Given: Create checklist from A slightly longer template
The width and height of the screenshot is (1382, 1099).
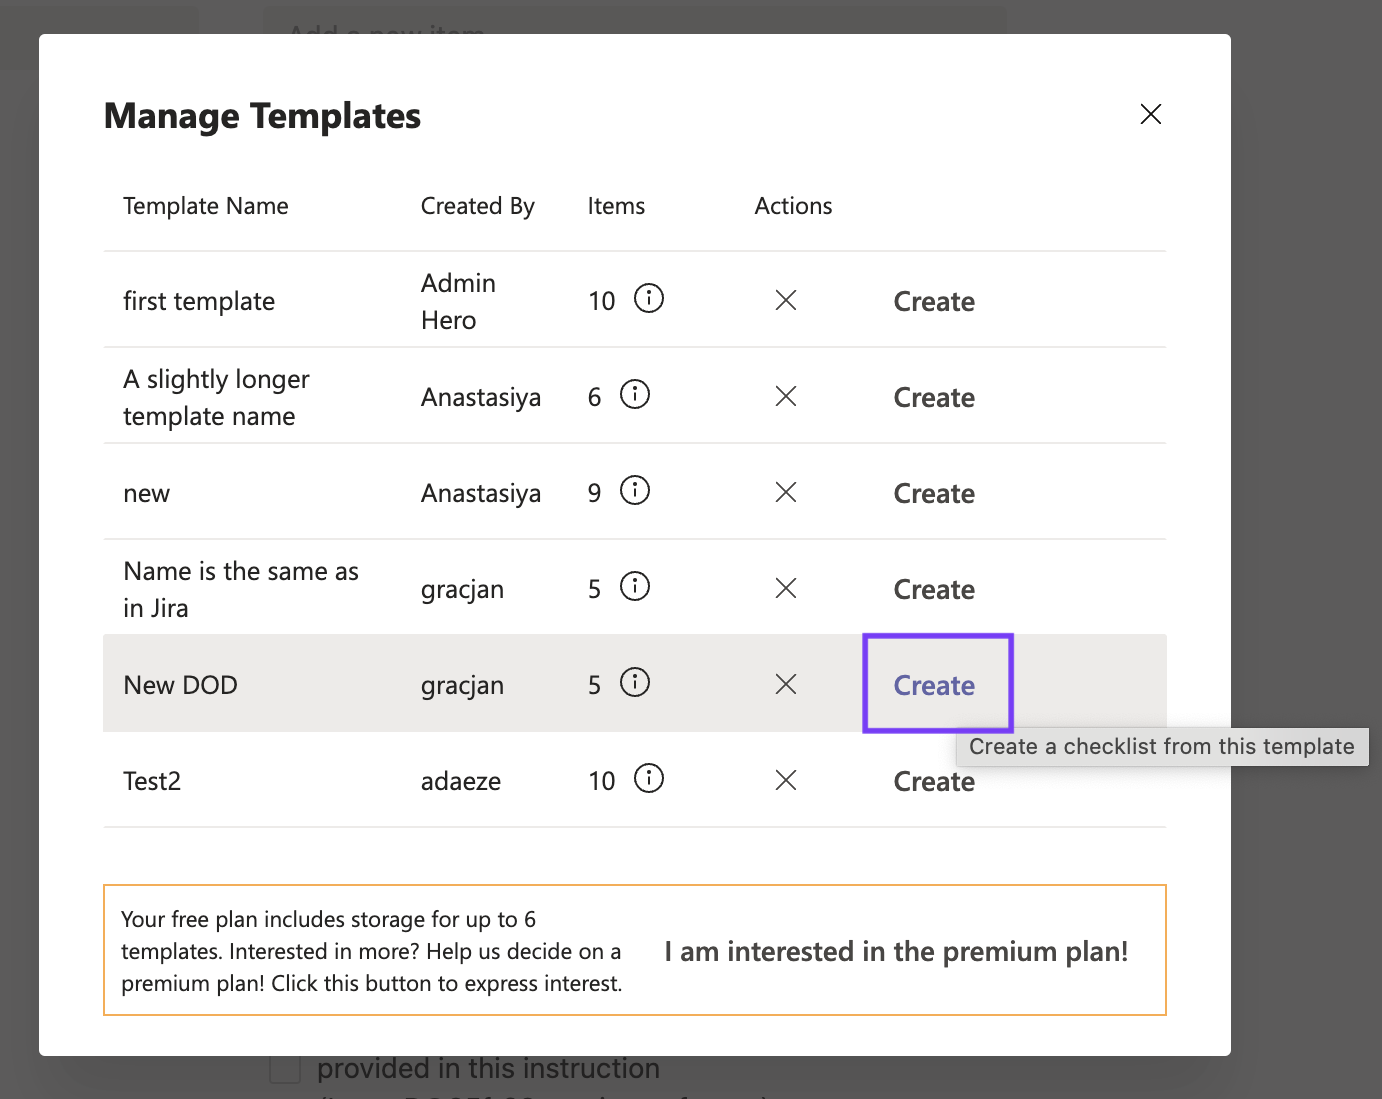Looking at the screenshot, I should coord(934,398).
